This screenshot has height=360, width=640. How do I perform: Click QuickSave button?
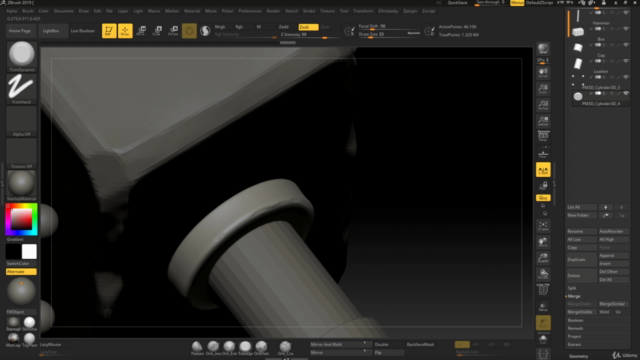(457, 3)
